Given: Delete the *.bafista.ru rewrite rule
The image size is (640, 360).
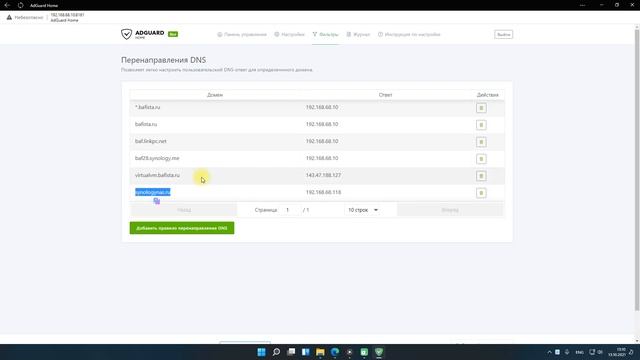Looking at the screenshot, I should [481, 108].
